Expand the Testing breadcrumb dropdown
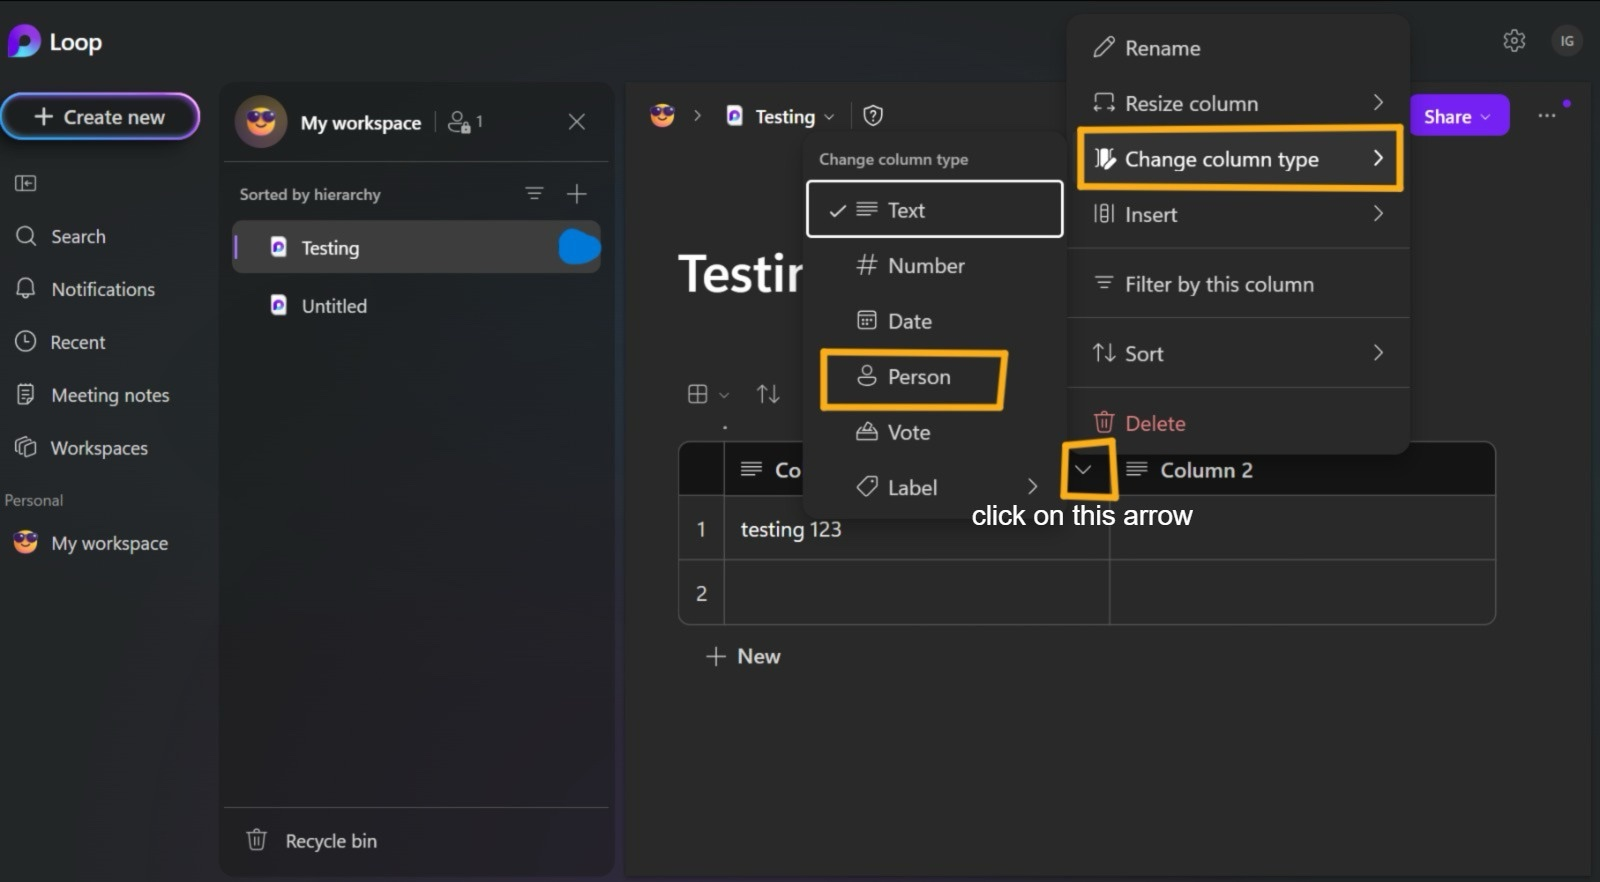Screen dimensions: 1600x882 pyautogui.click(x=829, y=117)
